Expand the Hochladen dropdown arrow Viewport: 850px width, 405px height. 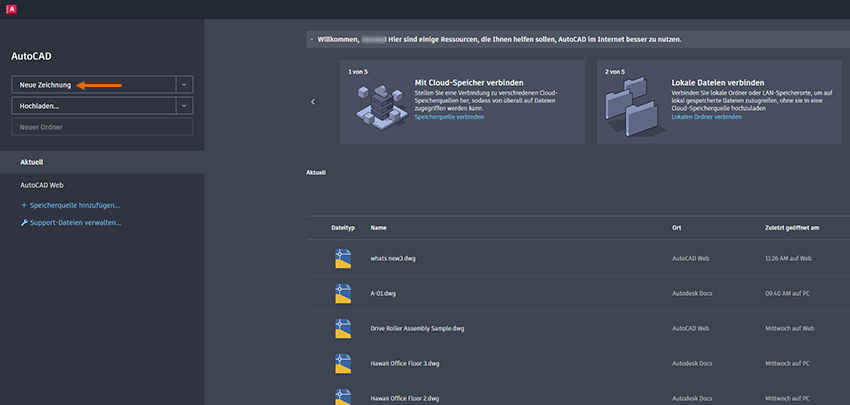point(184,106)
